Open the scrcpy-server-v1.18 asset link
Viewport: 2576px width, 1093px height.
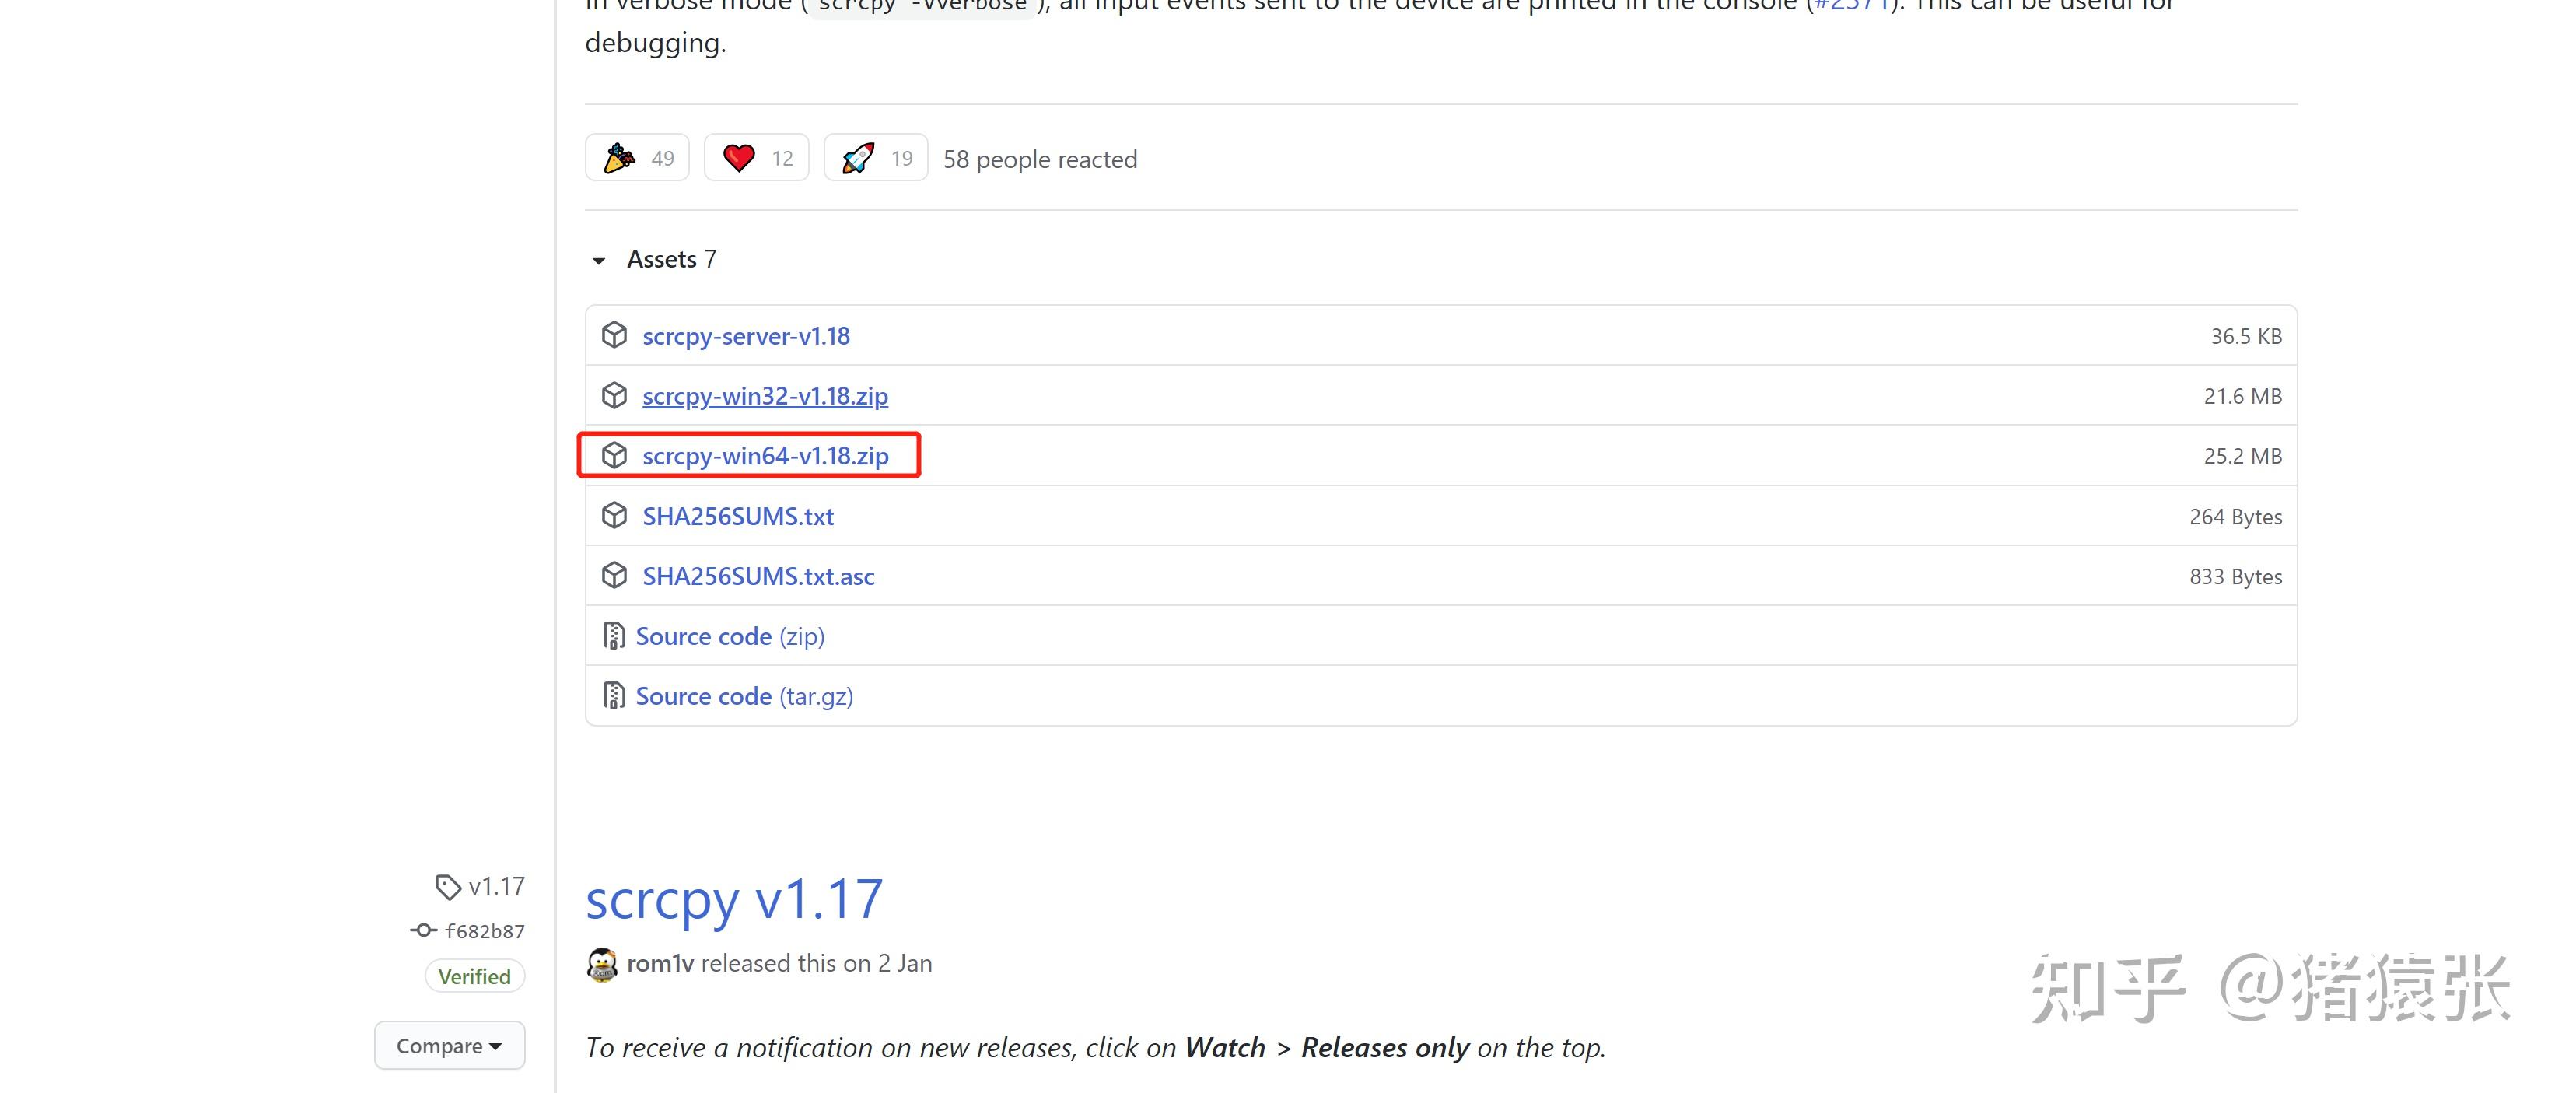[x=746, y=336]
